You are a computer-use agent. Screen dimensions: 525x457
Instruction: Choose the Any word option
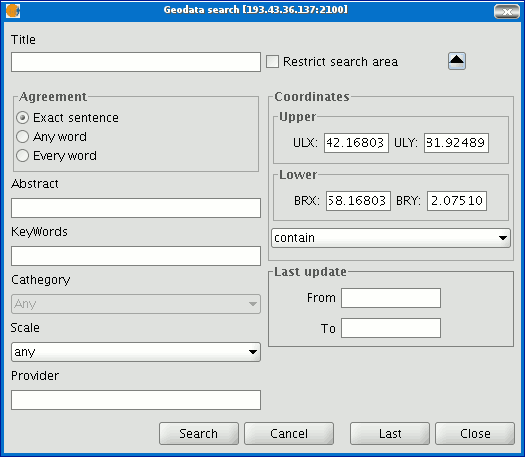pos(22,137)
